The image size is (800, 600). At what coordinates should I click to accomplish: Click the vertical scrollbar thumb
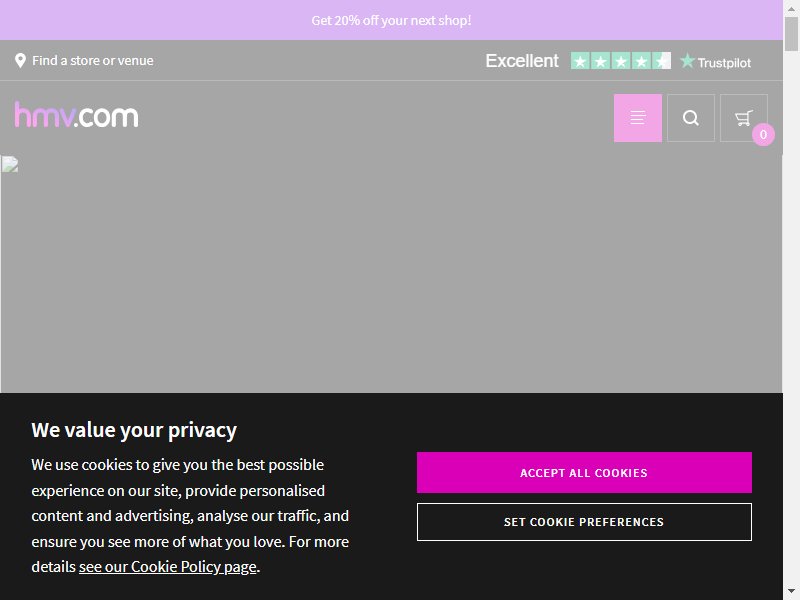[791, 34]
